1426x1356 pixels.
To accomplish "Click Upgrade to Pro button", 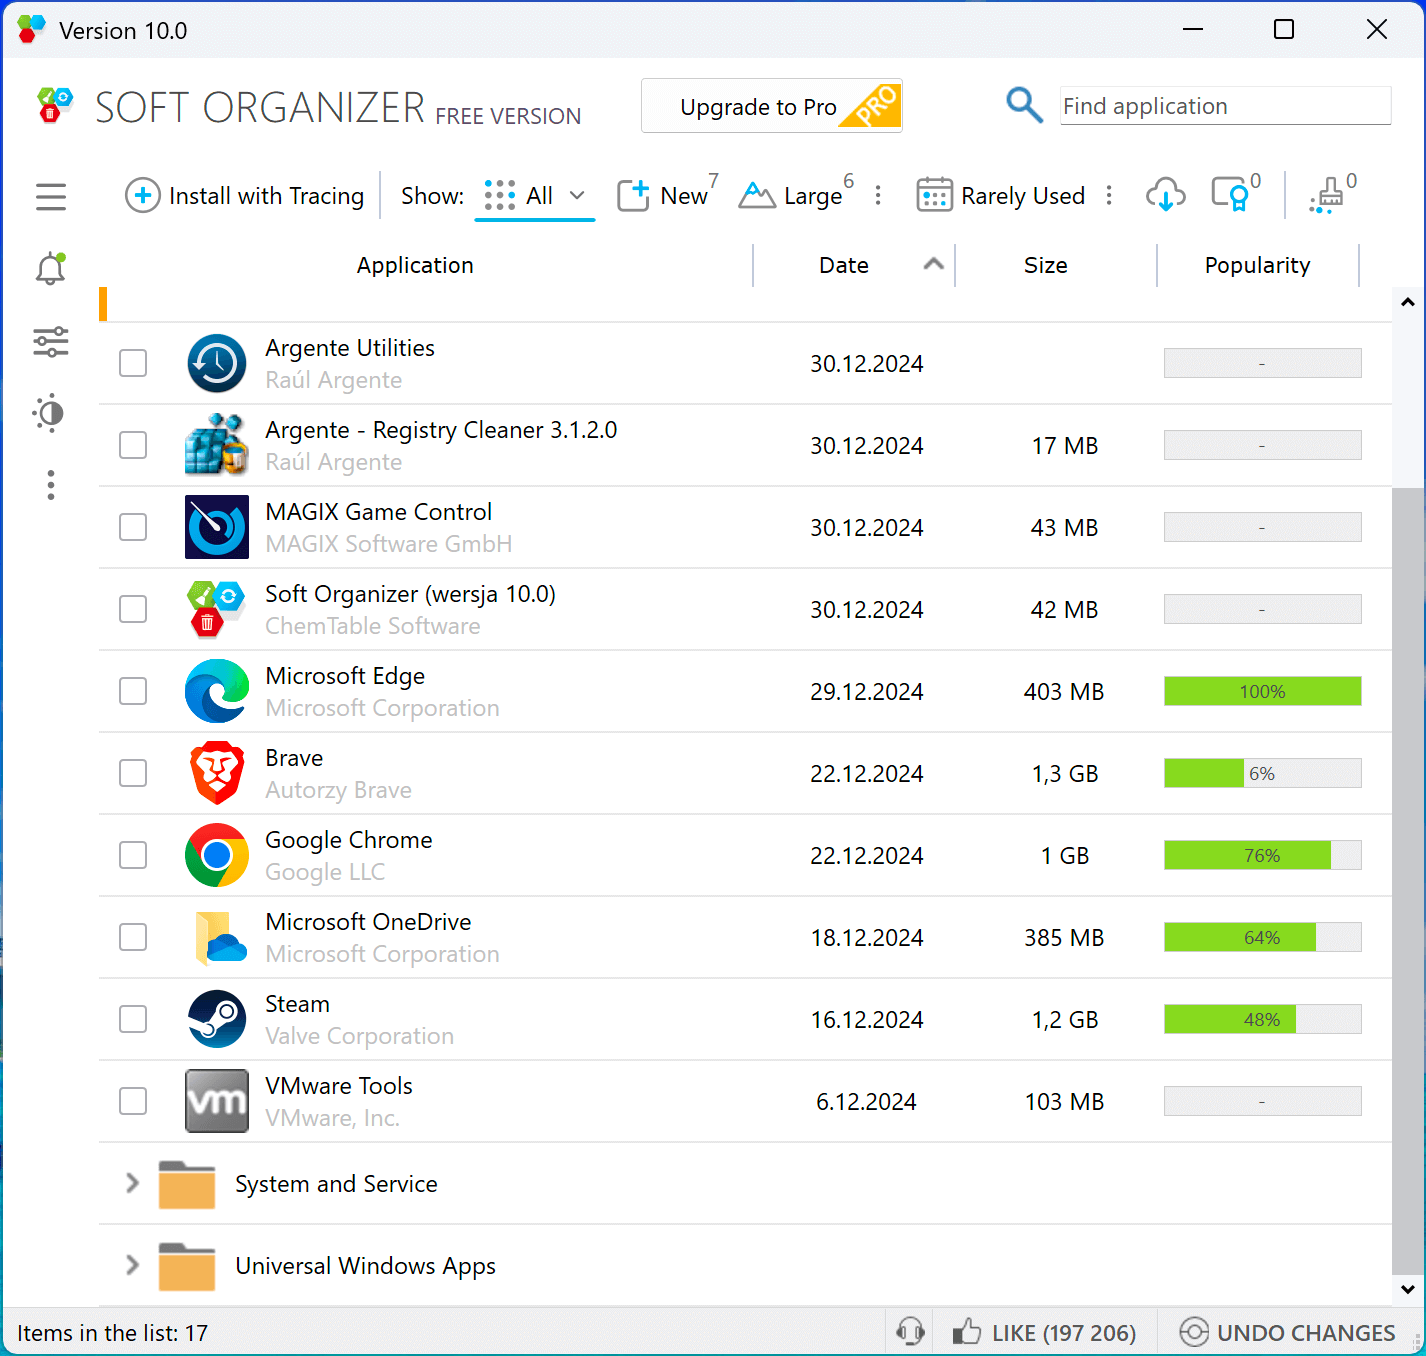I will pyautogui.click(x=772, y=106).
